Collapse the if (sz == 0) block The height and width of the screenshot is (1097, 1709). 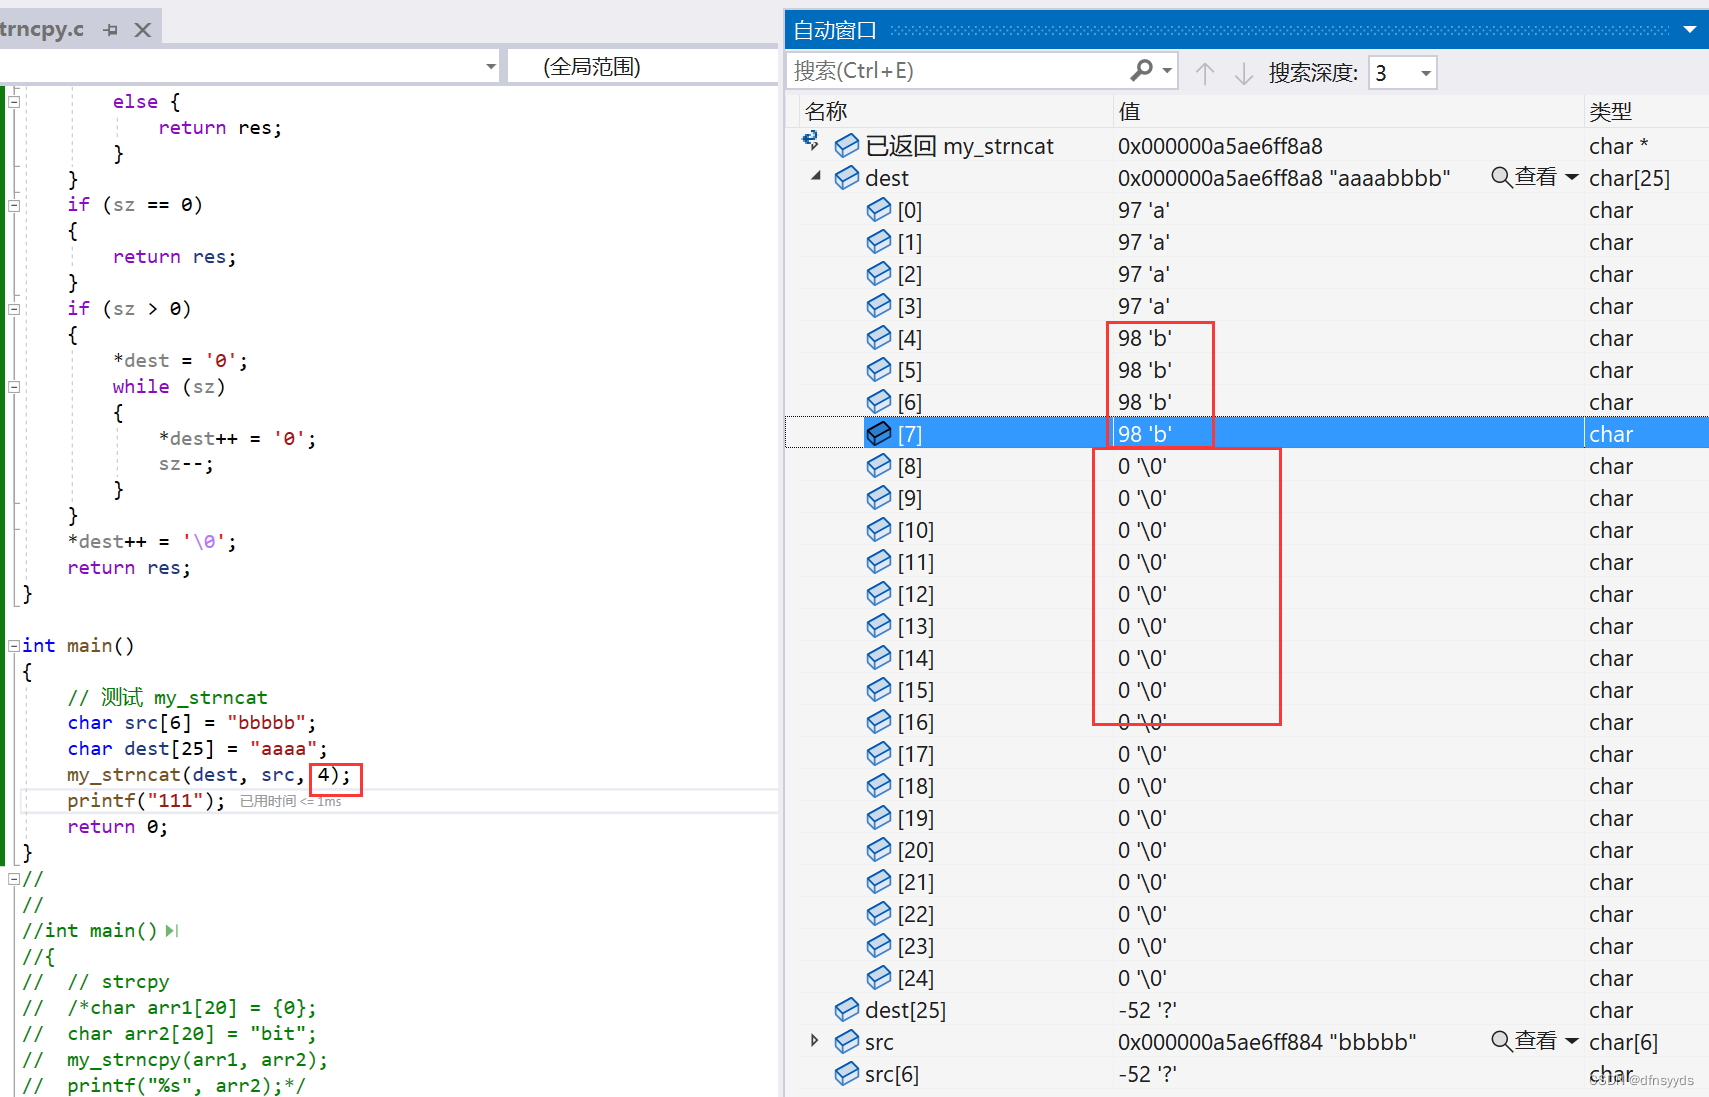[14, 205]
